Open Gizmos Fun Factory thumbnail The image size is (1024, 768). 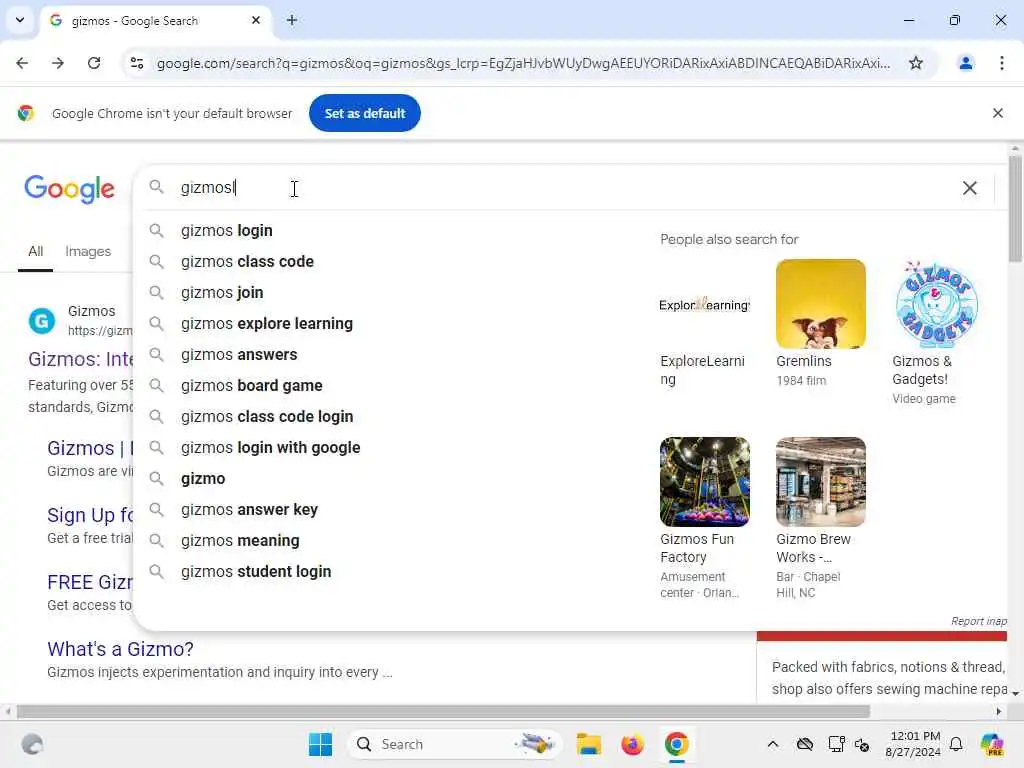point(704,482)
